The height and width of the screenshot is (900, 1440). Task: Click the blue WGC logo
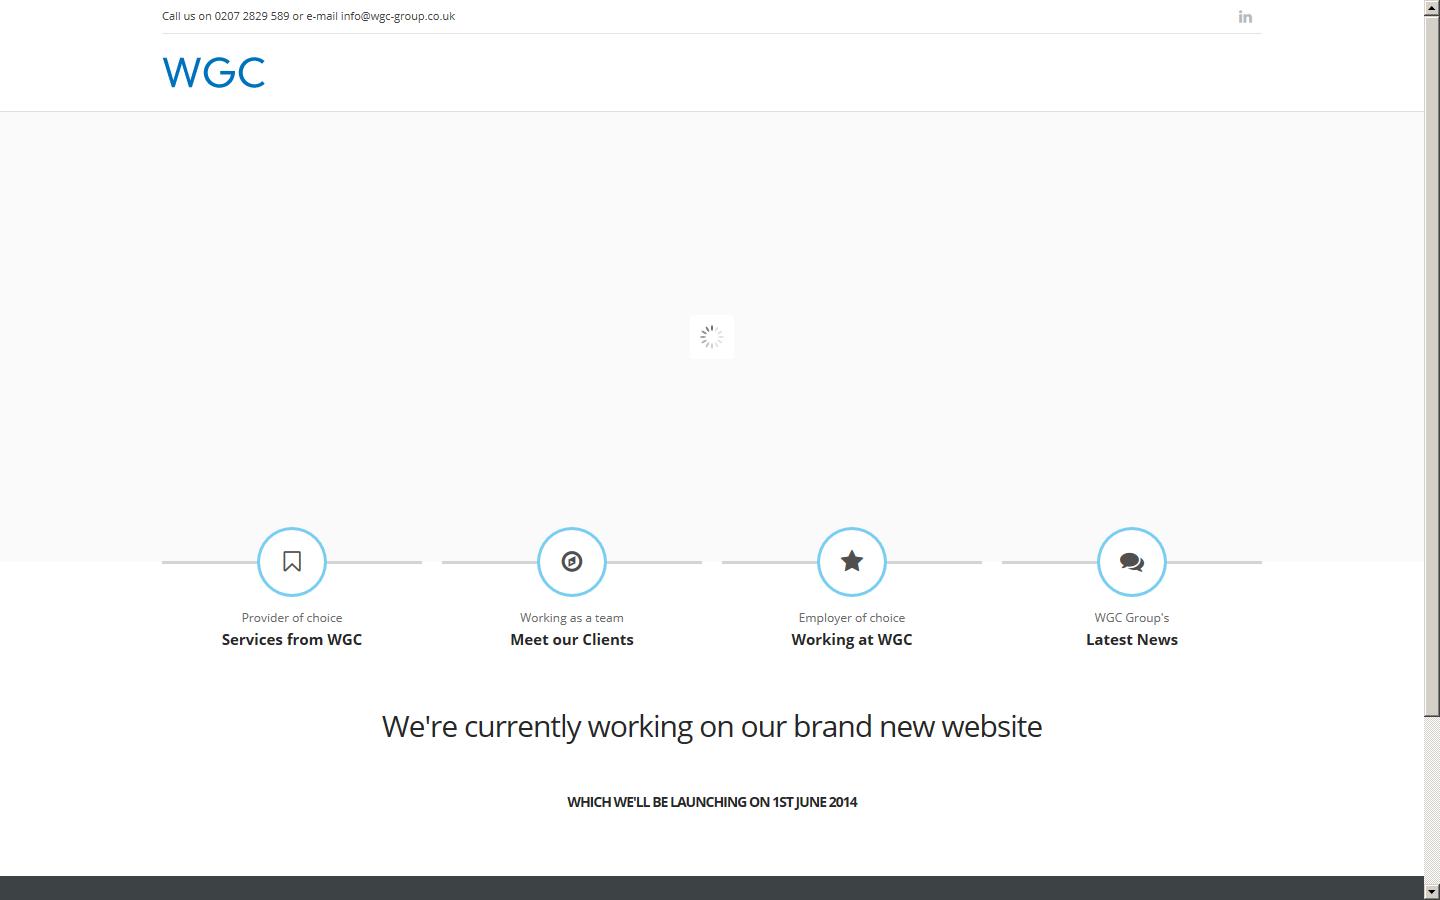213,71
